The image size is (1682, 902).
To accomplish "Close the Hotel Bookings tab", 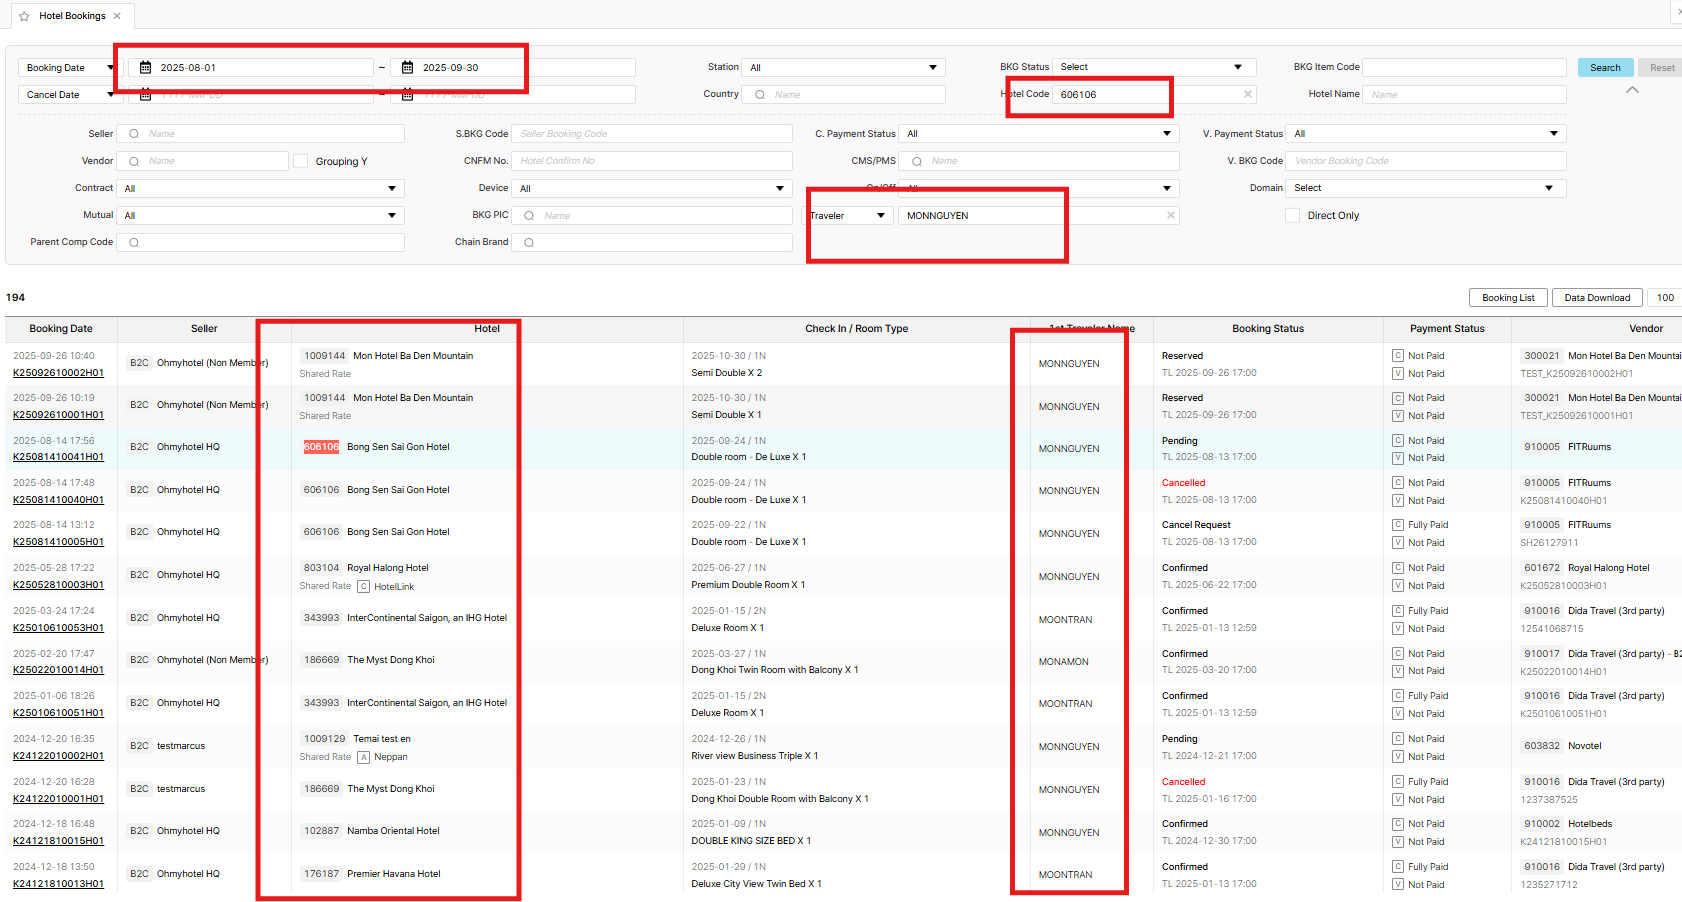I will tap(117, 16).
